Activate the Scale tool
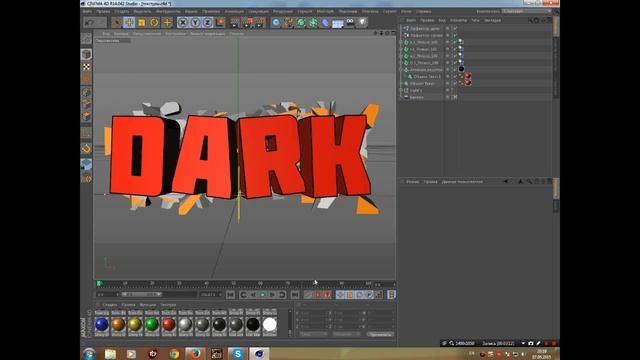 click(142, 22)
